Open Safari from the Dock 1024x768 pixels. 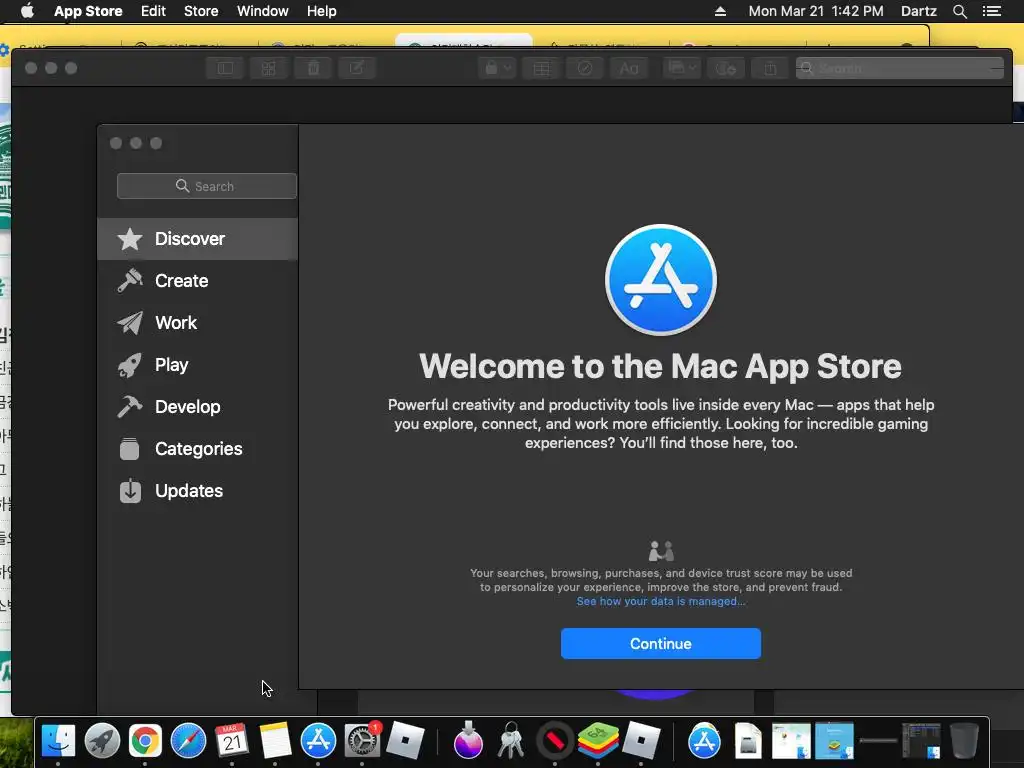click(188, 741)
